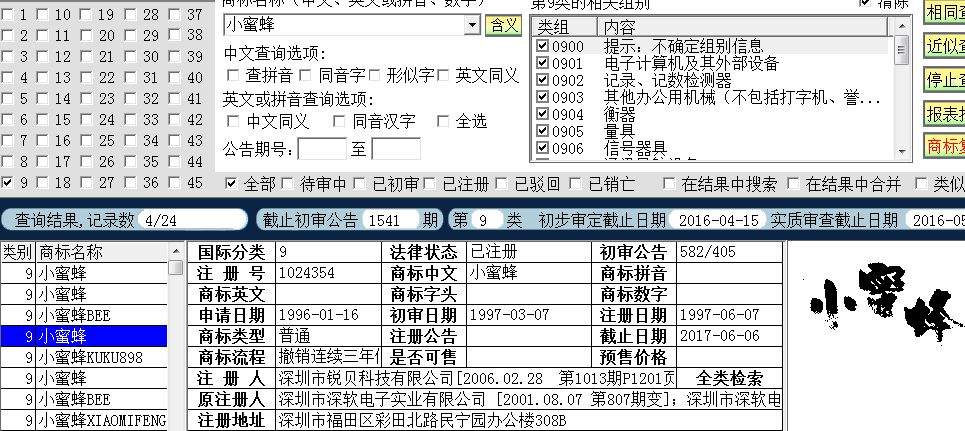Enable the 同音汉字 option
965x431 pixels.
click(338, 121)
